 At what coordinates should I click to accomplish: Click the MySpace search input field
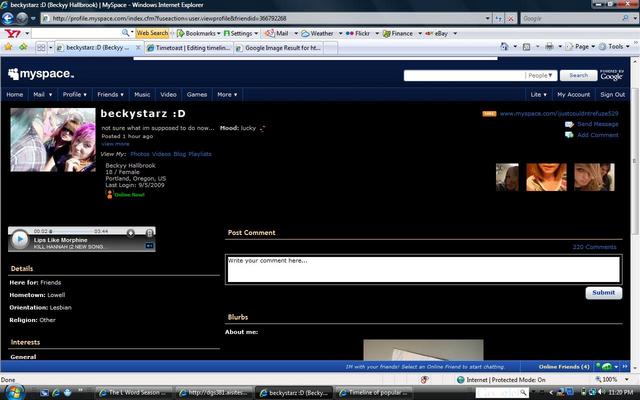click(464, 76)
